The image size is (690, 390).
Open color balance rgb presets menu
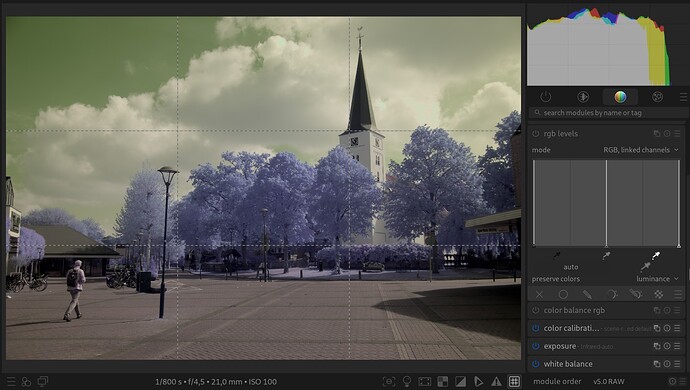tap(677, 311)
